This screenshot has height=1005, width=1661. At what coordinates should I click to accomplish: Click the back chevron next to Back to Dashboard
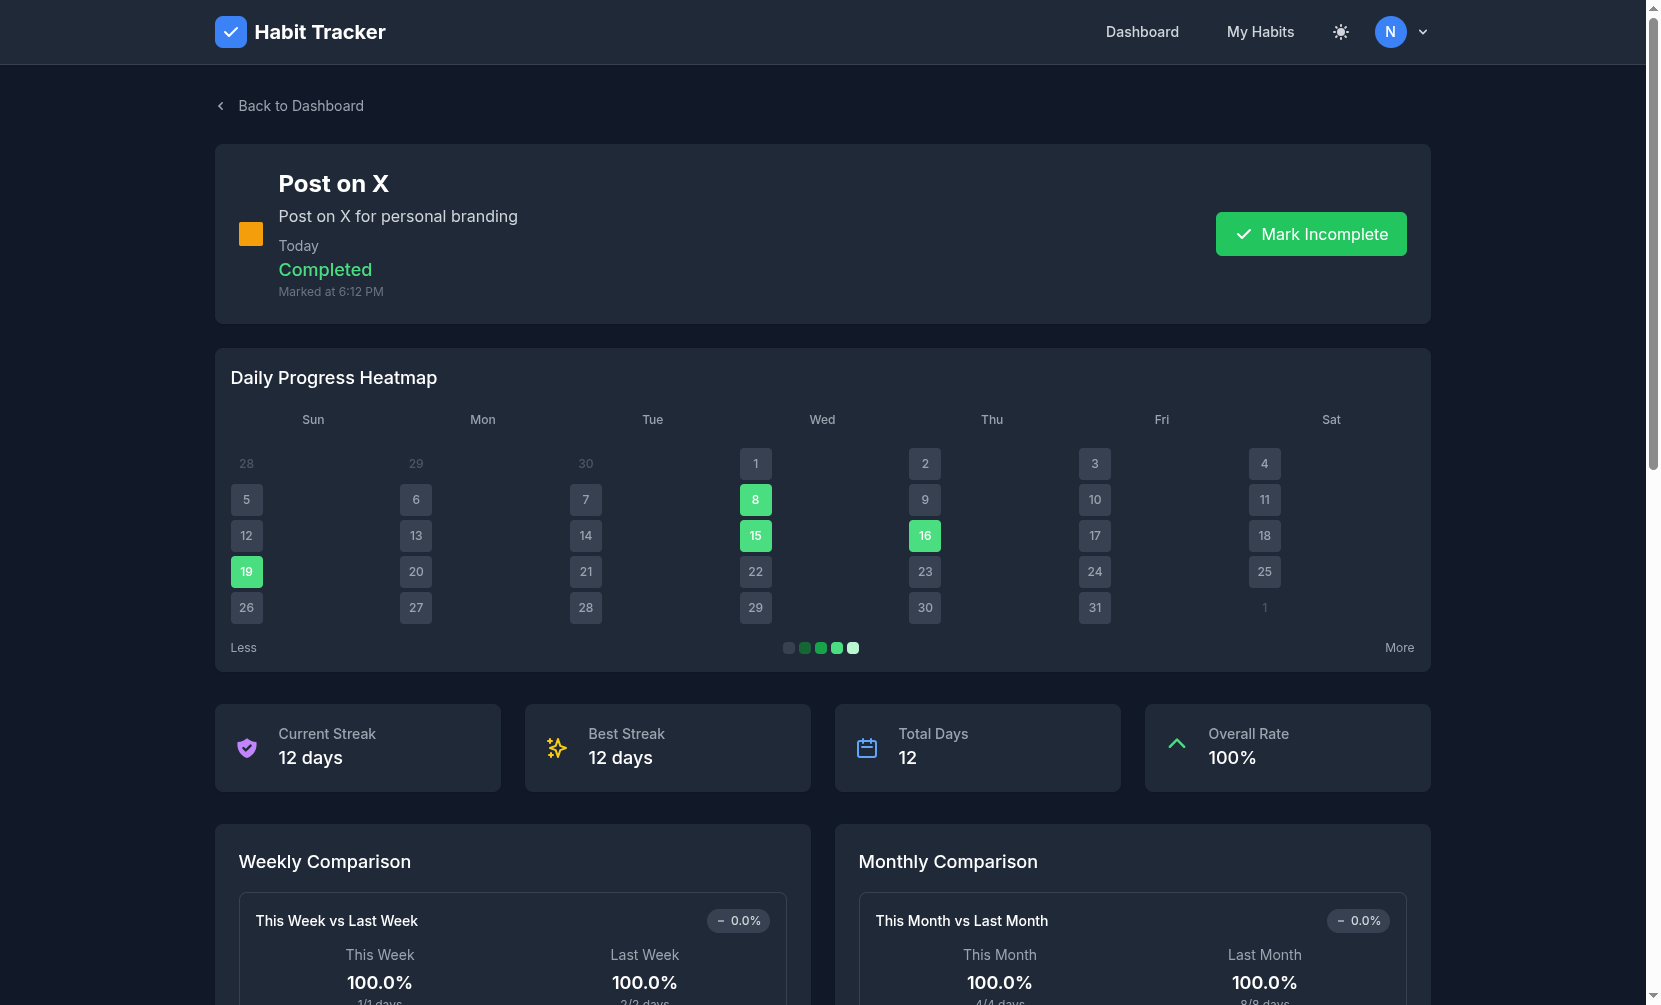[x=220, y=105]
